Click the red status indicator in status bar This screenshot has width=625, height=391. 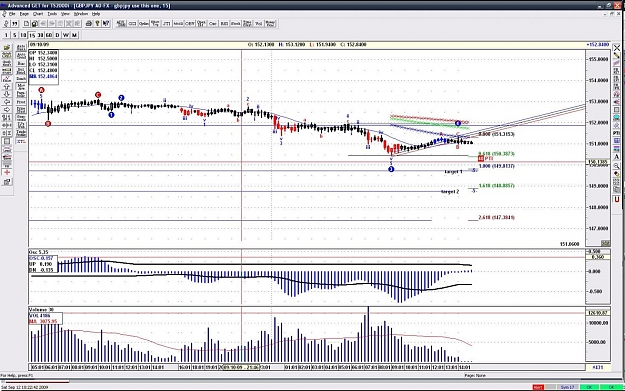pos(538,387)
